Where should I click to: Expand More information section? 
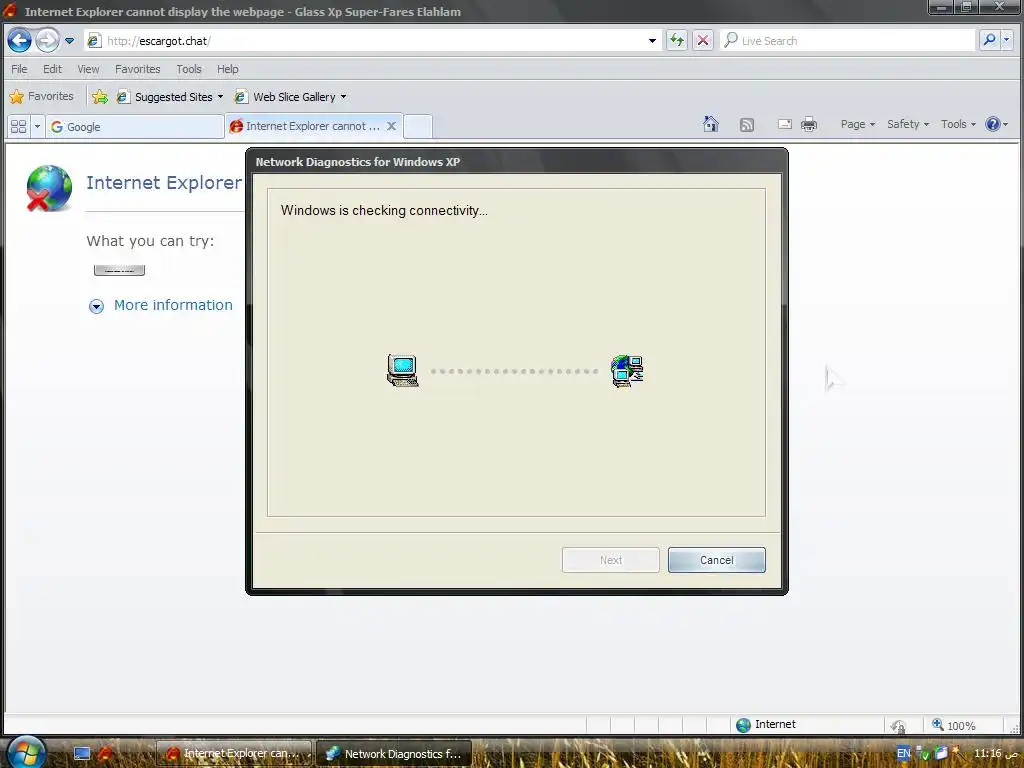tap(96, 306)
